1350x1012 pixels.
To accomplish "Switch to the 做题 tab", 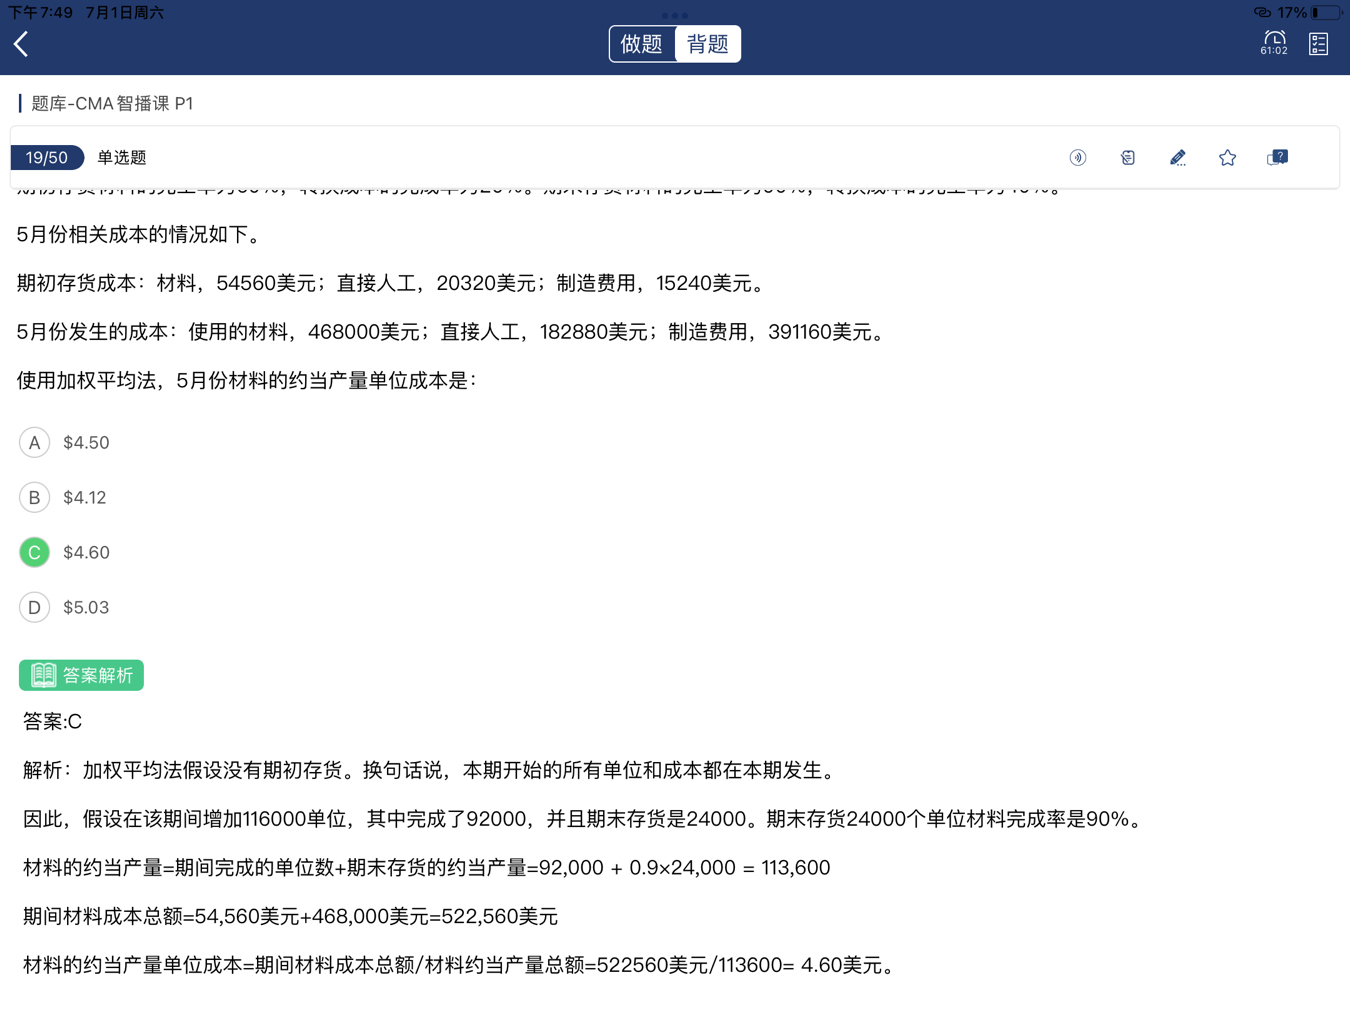I will point(642,44).
